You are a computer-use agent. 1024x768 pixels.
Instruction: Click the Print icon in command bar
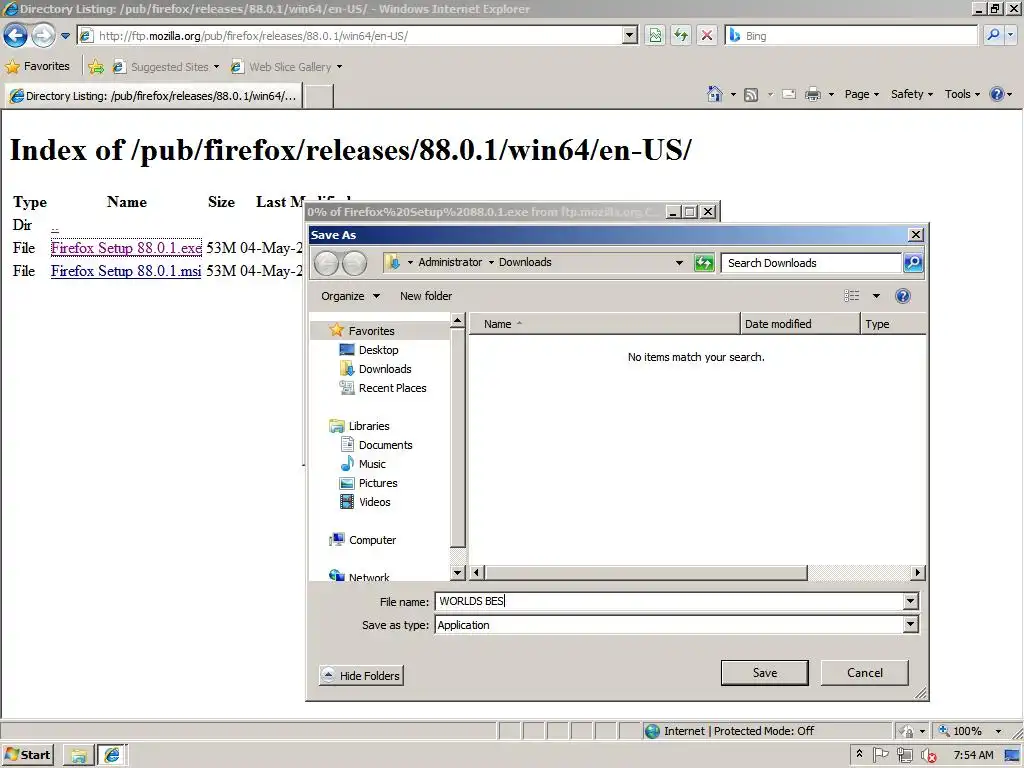[x=812, y=95]
